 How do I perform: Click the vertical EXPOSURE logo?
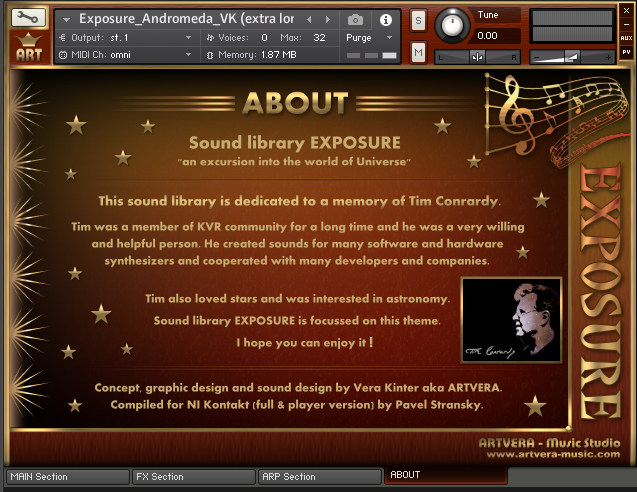pyautogui.click(x=600, y=290)
